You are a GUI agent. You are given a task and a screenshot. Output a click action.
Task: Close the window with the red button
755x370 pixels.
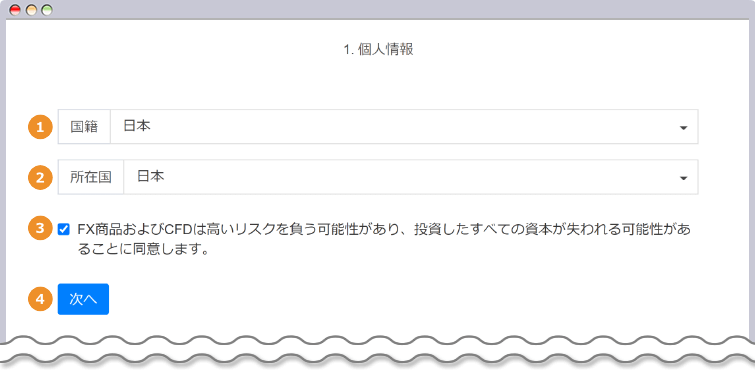pos(15,10)
